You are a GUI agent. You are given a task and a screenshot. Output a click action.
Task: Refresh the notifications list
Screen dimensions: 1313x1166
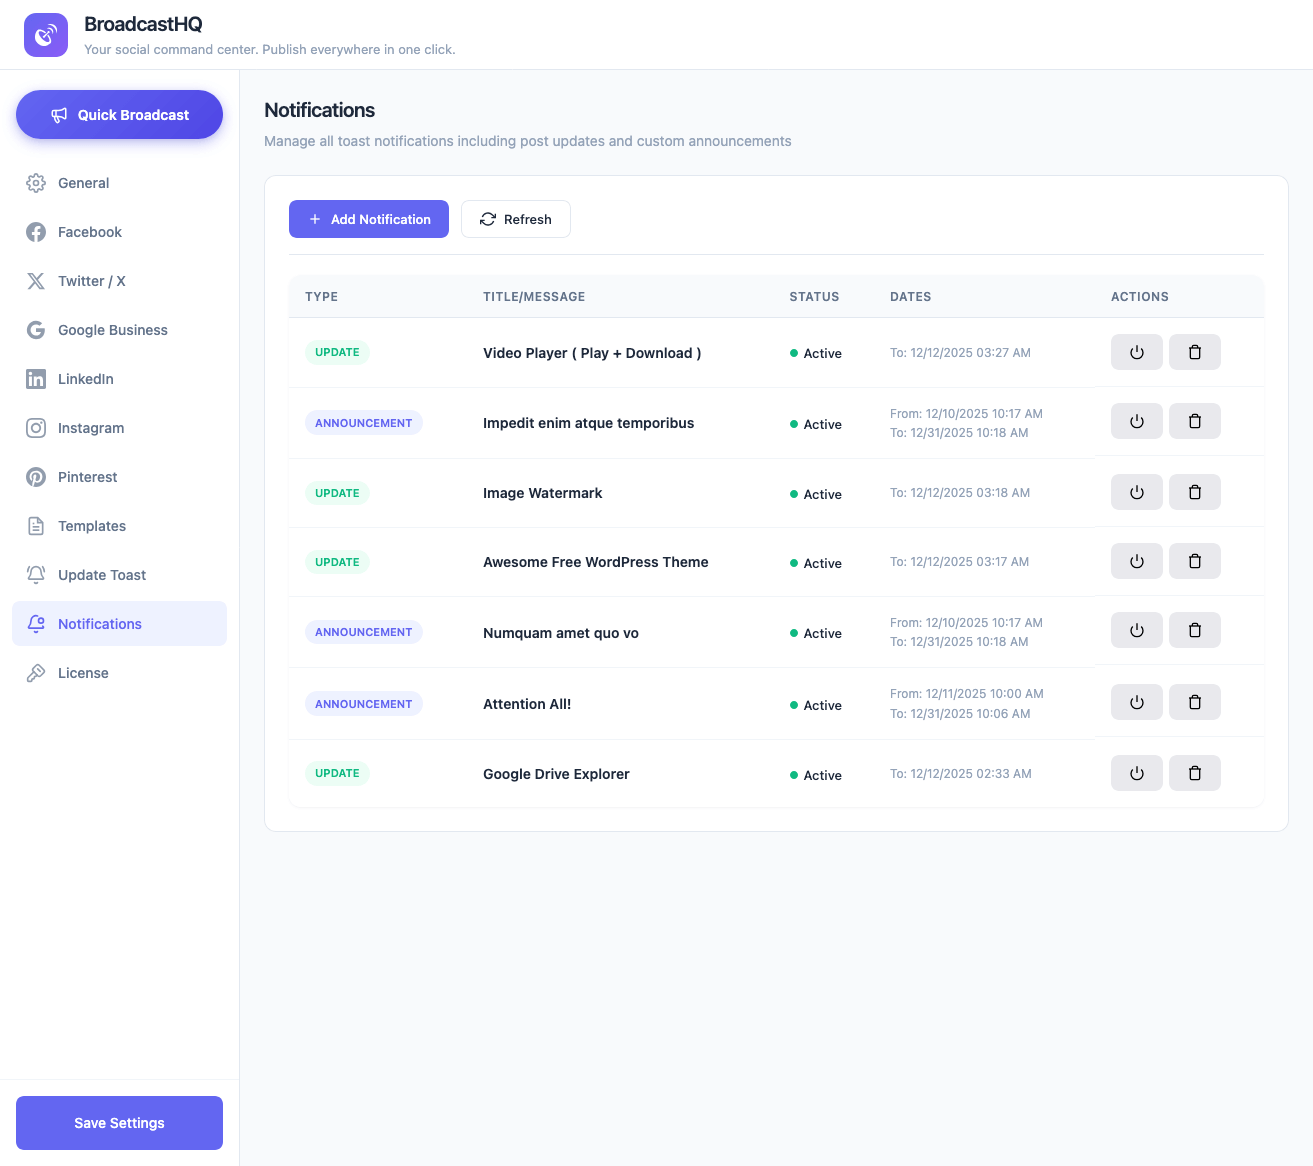coord(516,219)
